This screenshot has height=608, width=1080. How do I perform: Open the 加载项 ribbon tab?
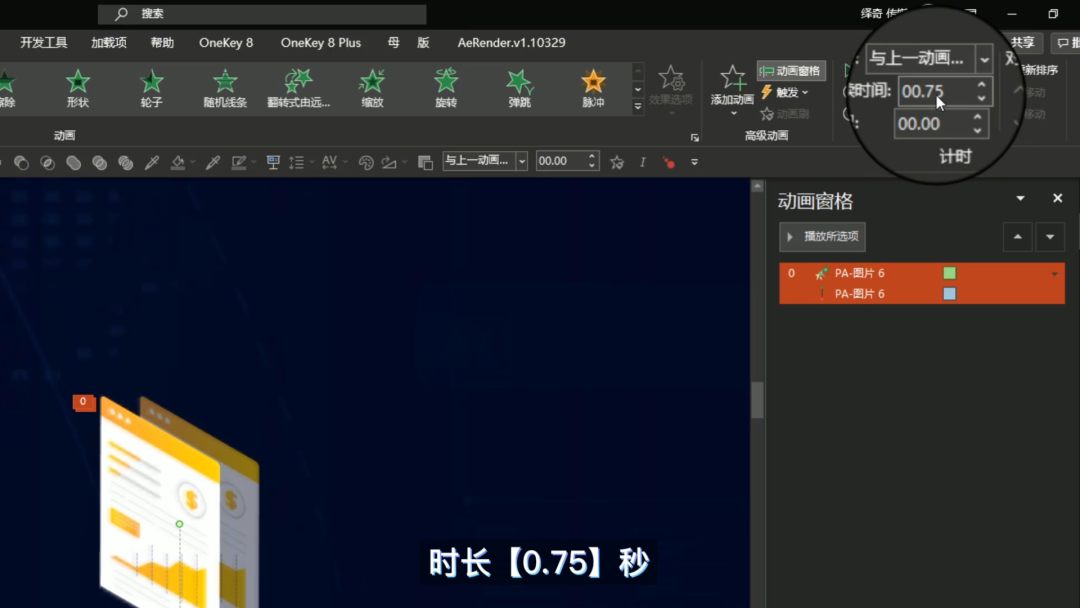pyautogui.click(x=109, y=43)
